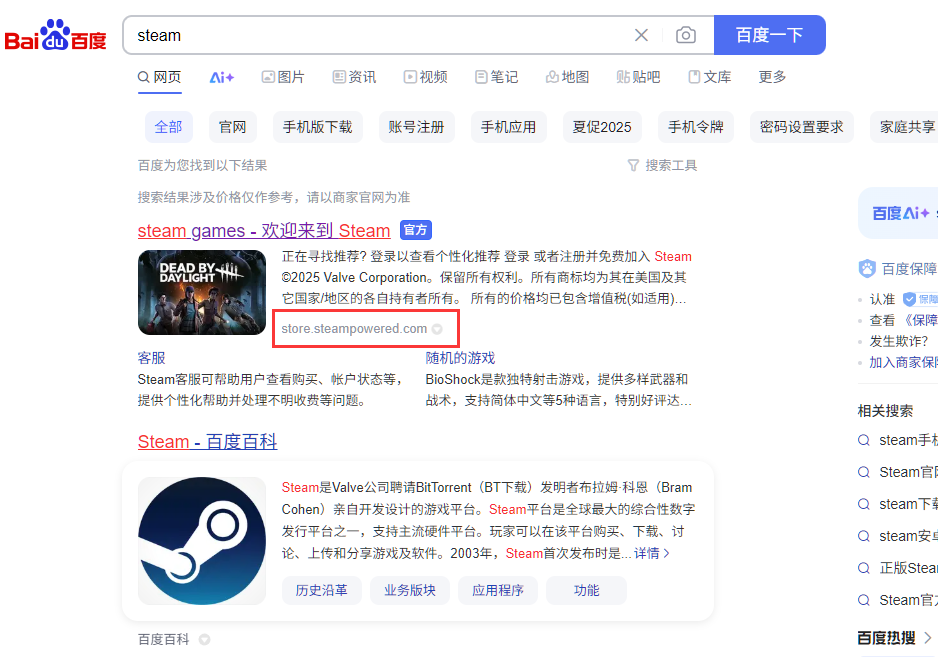Open the 发生欺诈? sidebar link
The height and width of the screenshot is (657, 938).
coord(899,341)
